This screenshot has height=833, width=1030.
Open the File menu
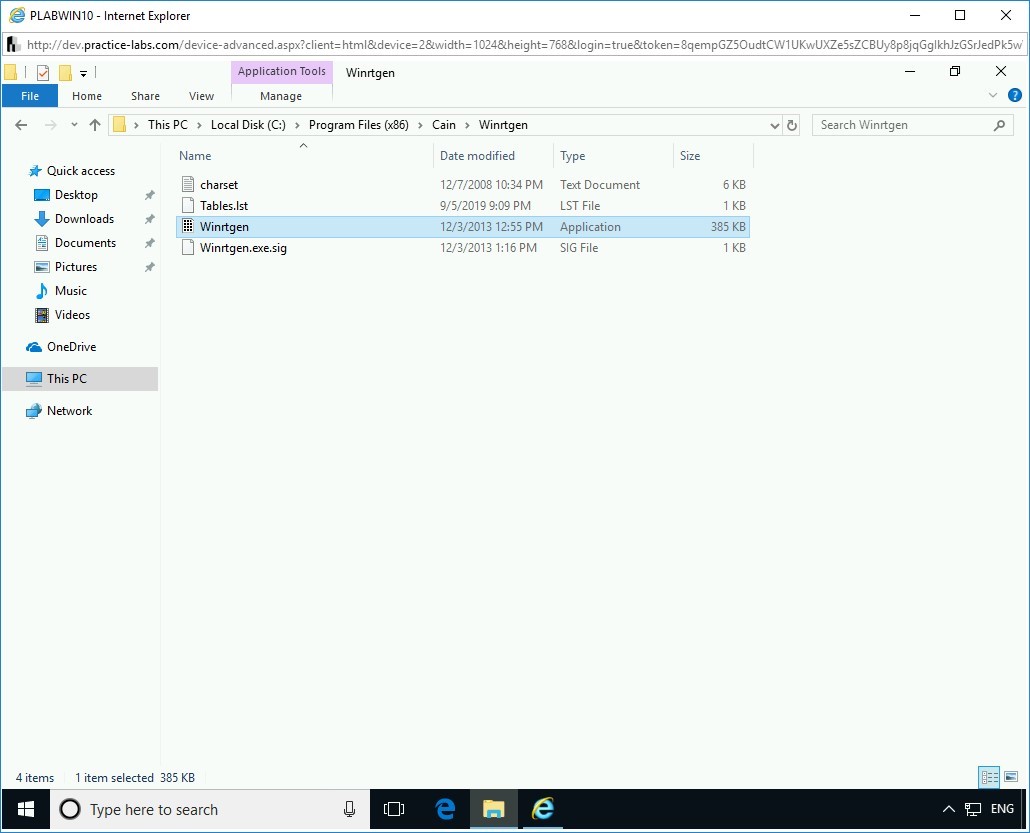click(x=30, y=96)
